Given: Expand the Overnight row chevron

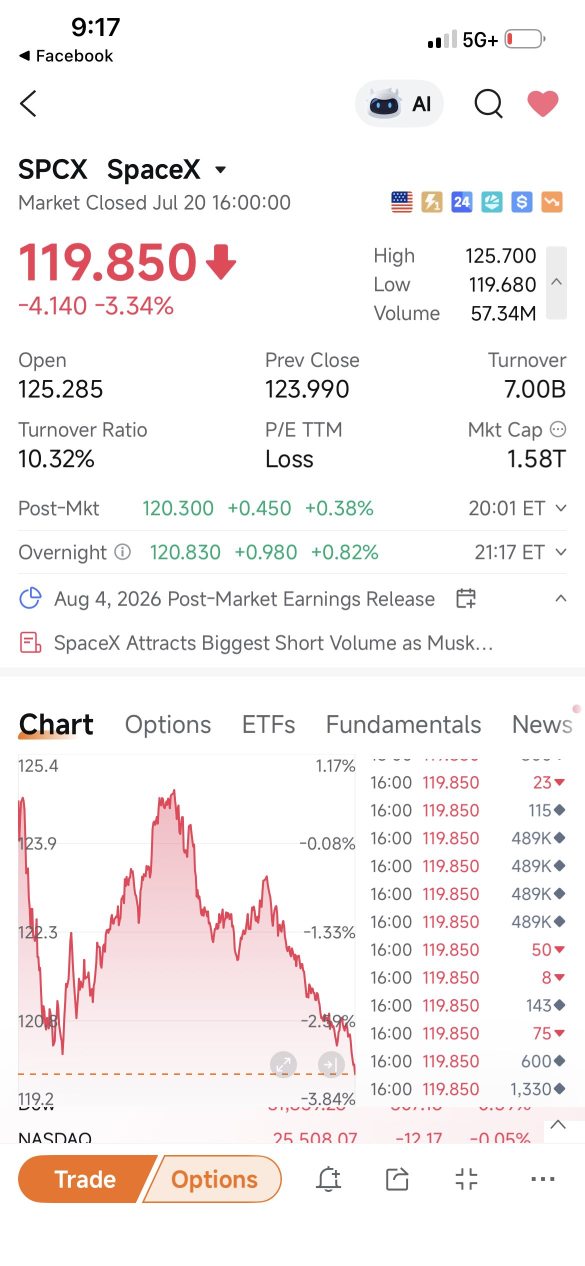Looking at the screenshot, I should tap(560, 552).
